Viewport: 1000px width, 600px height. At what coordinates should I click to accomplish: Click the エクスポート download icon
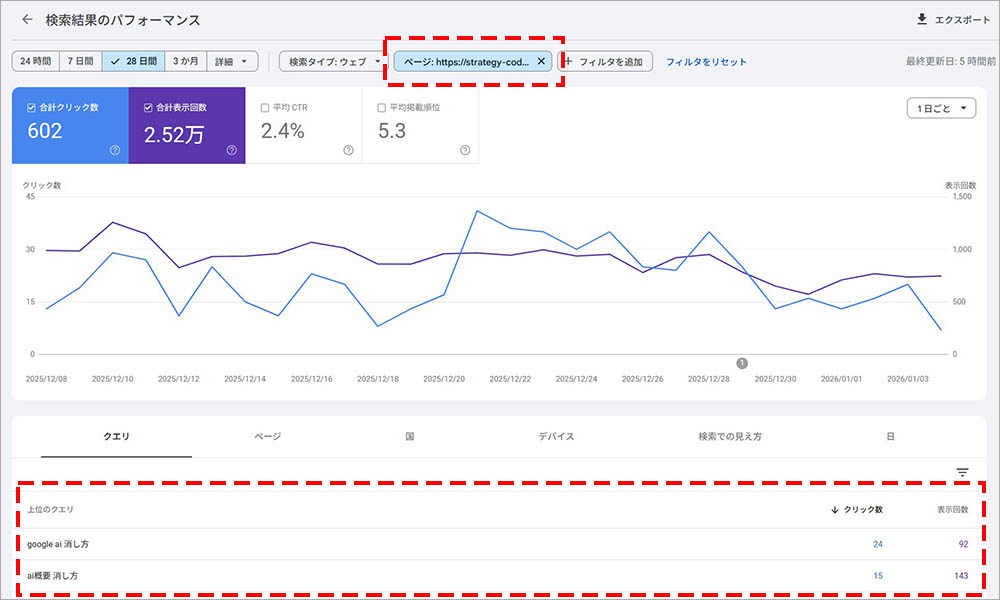[921, 20]
